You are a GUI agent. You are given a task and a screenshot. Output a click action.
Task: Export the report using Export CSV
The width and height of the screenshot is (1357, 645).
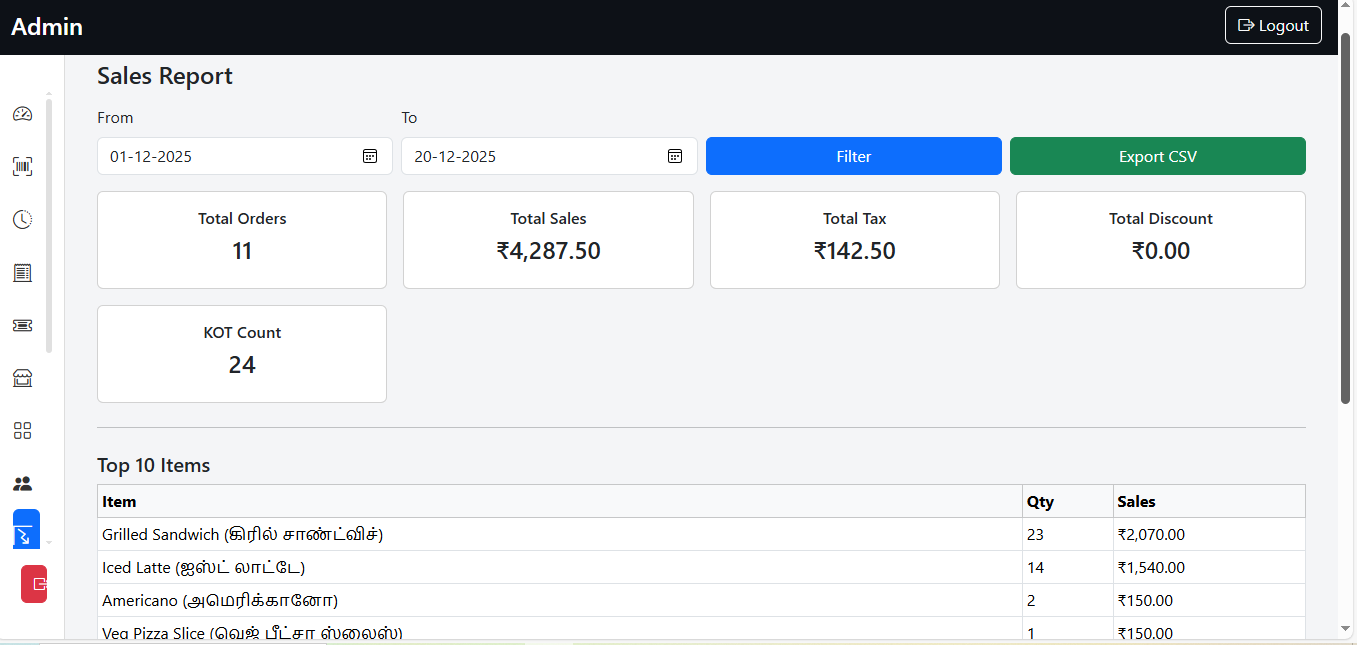coord(1157,156)
